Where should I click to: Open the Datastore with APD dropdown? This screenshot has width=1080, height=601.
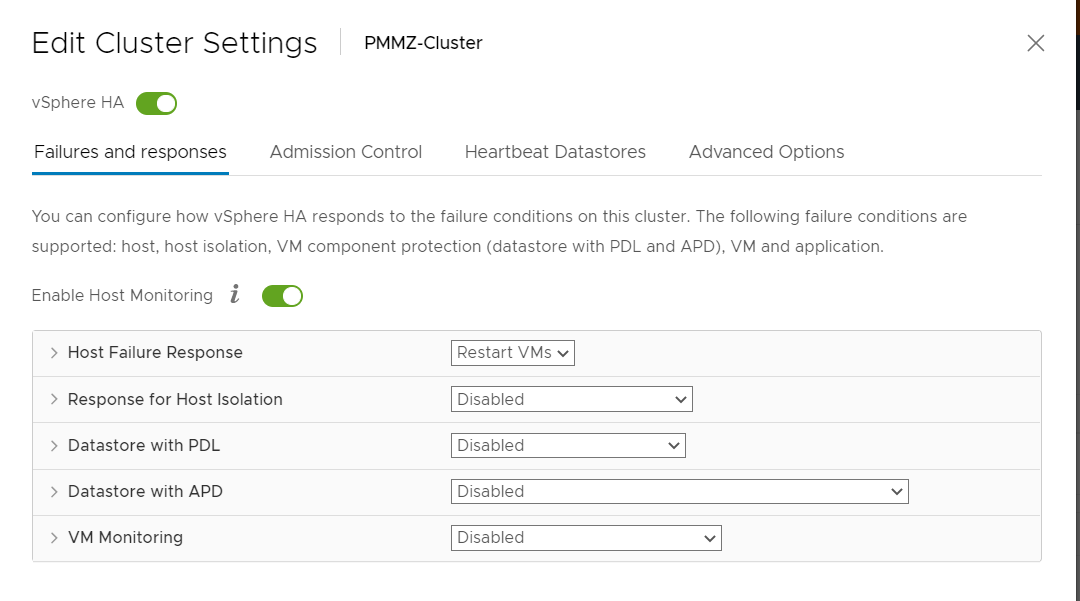pos(680,492)
